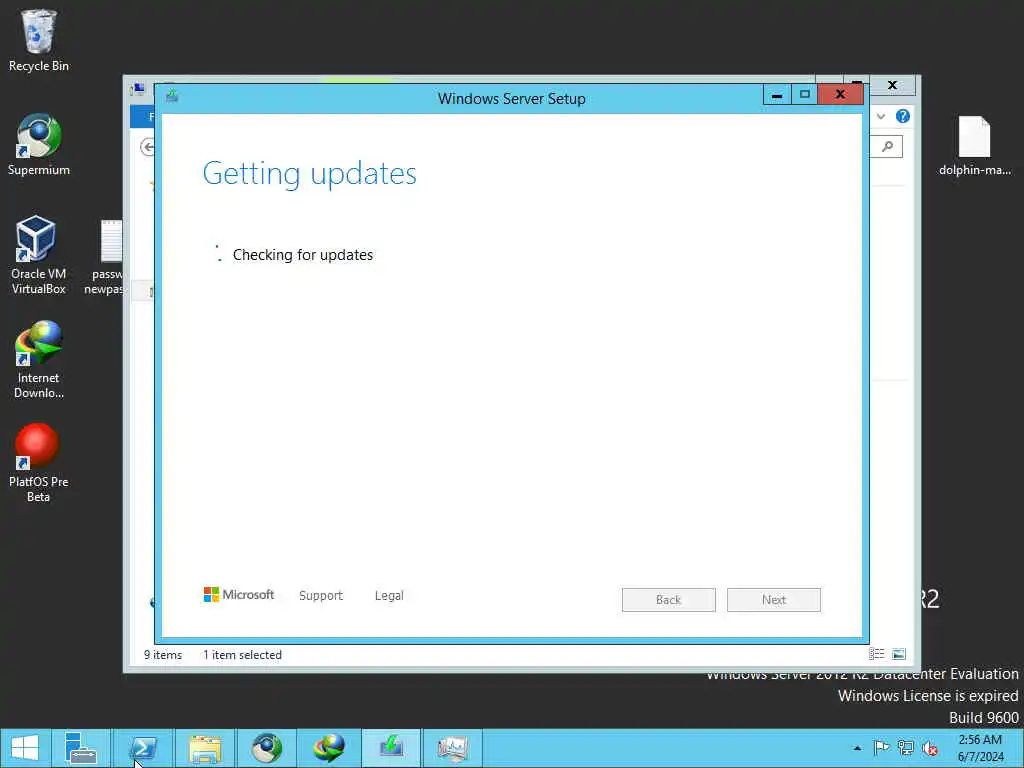Open Server Manager from the taskbar
The image size is (1024, 768).
coord(81,748)
